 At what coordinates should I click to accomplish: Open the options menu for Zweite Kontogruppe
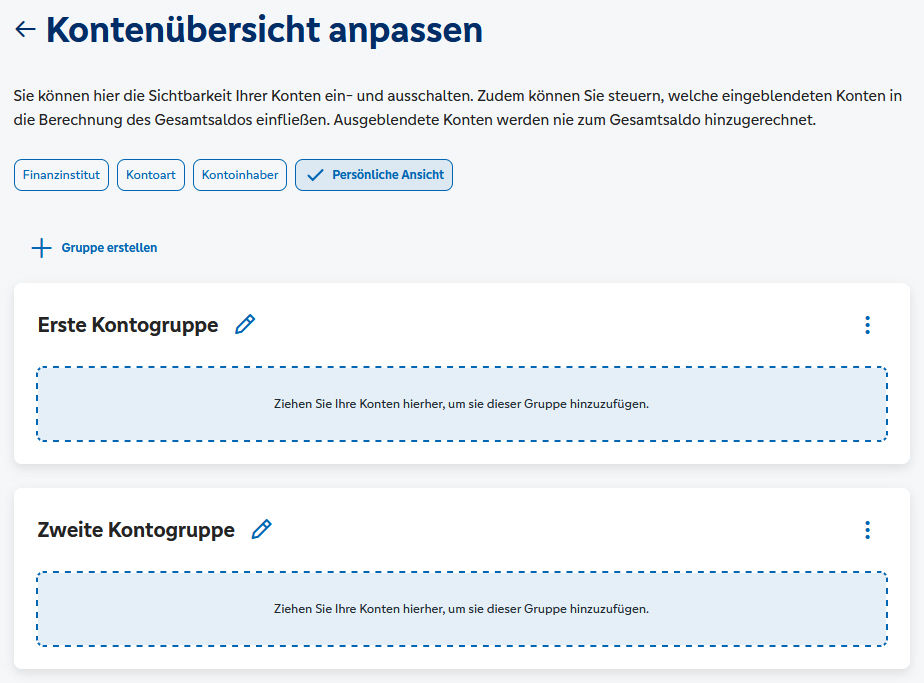pos(867,530)
